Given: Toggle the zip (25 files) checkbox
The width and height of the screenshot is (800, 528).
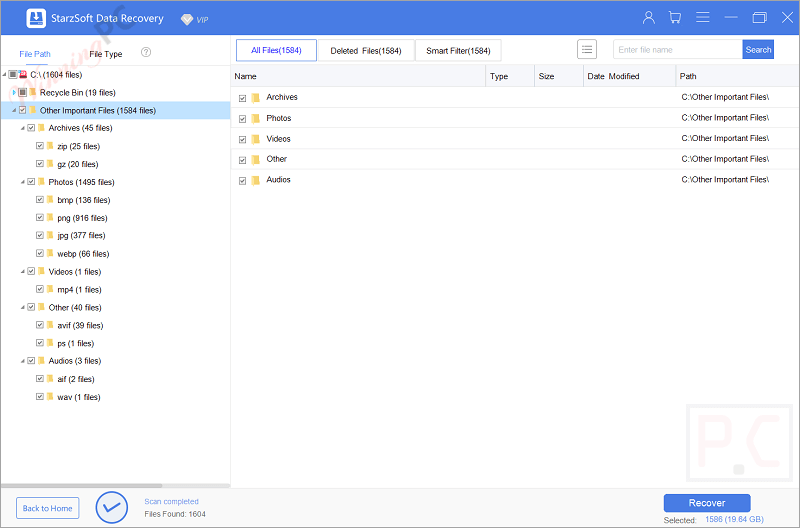Looking at the screenshot, I should [x=40, y=146].
